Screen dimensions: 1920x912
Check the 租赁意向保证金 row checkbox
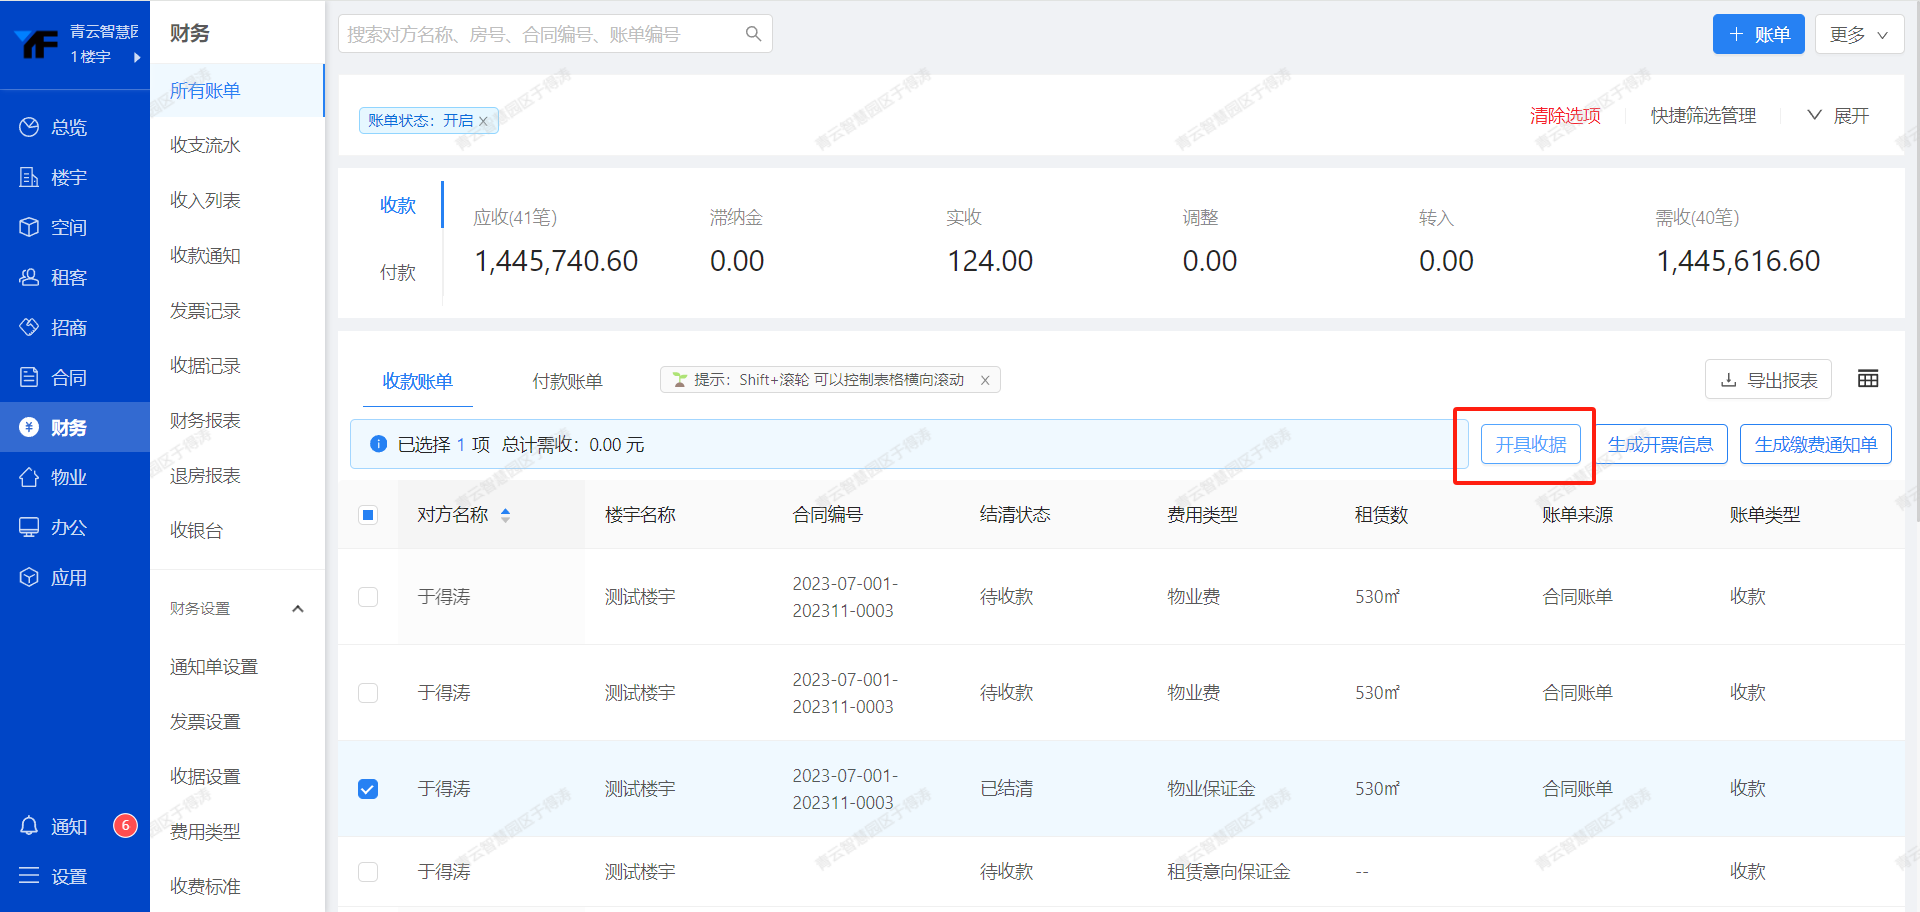[x=368, y=872]
